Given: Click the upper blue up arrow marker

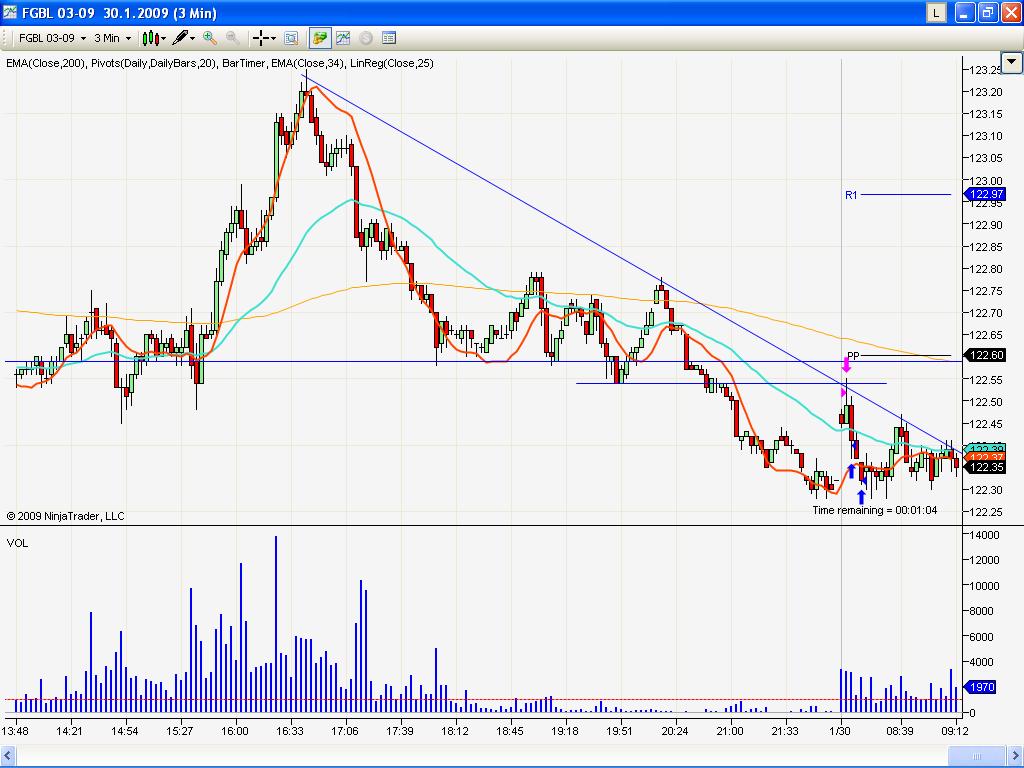Looking at the screenshot, I should 851,471.
